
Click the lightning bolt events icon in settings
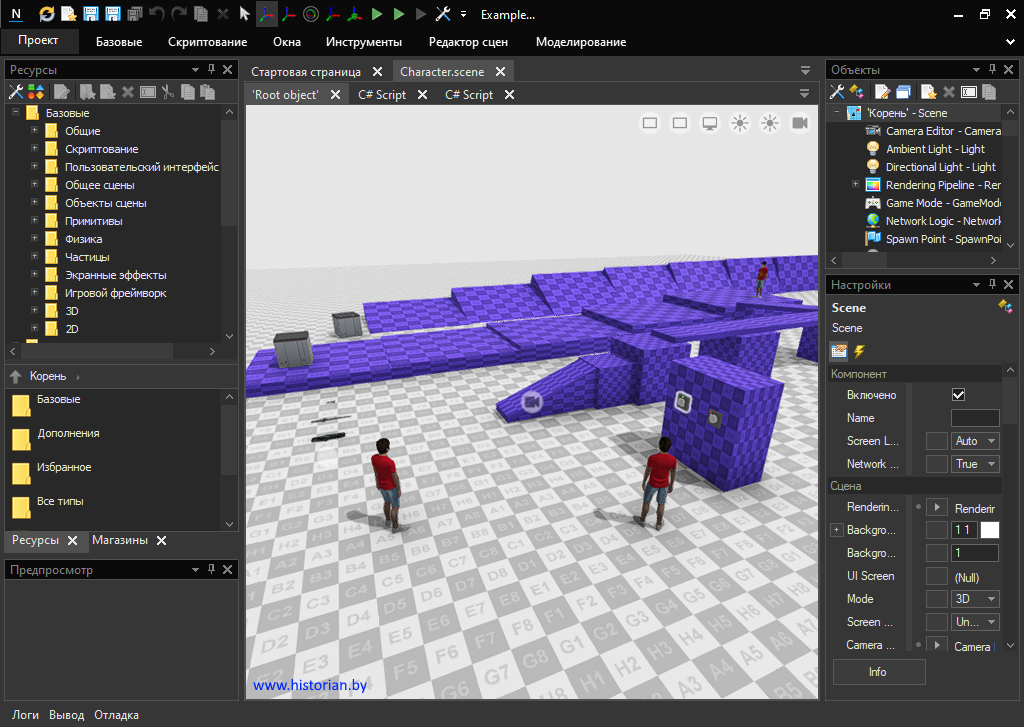point(859,351)
